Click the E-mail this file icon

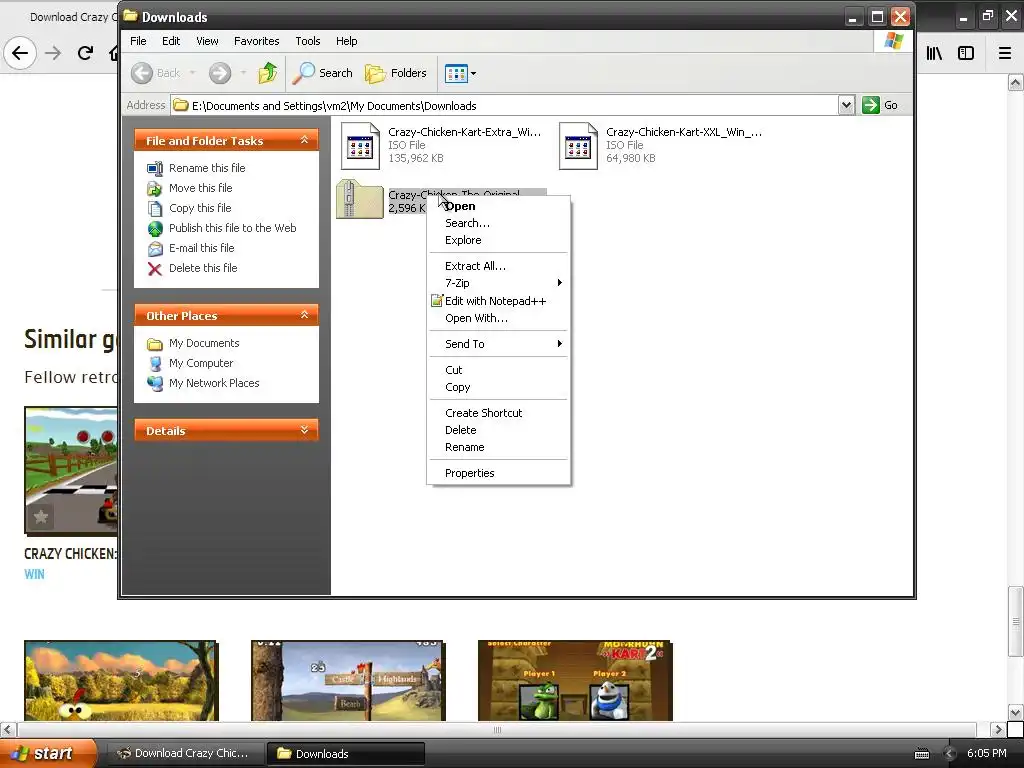[x=155, y=249]
